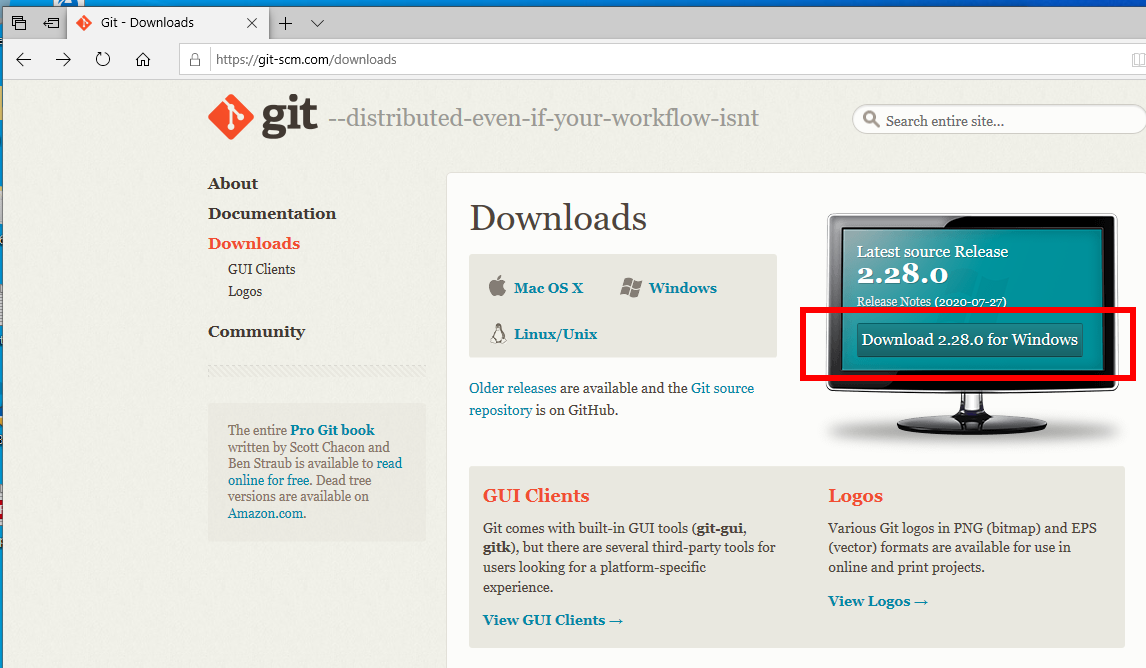Refresh the page with the reload icon
1146x668 pixels.
click(x=102, y=59)
